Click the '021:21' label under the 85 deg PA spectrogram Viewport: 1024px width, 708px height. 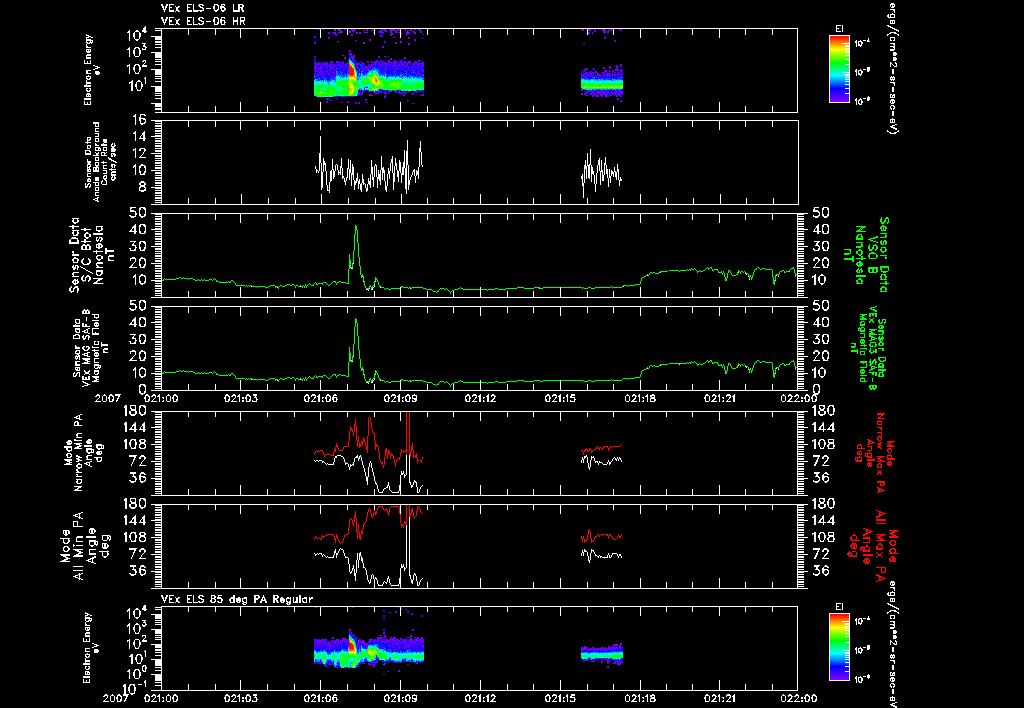pyautogui.click(x=720, y=698)
